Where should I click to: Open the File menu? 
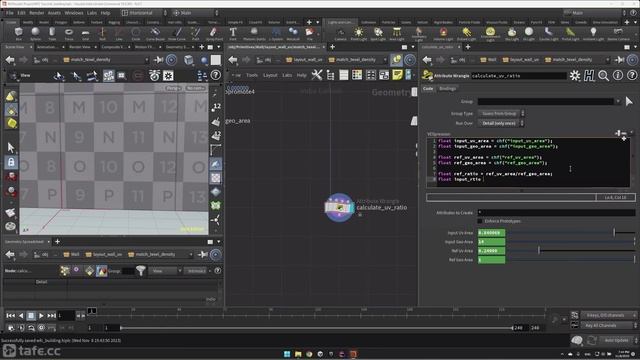point(10,13)
